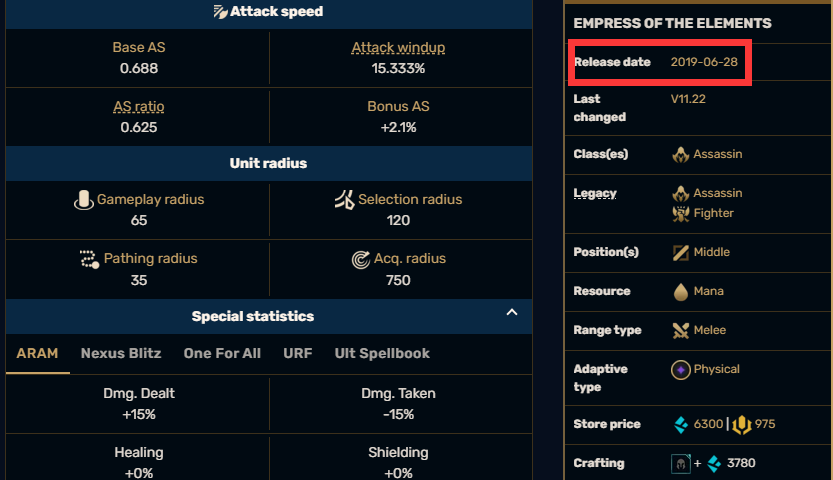Click the Selection radius icon
This screenshot has width=833, height=480.
(345, 200)
